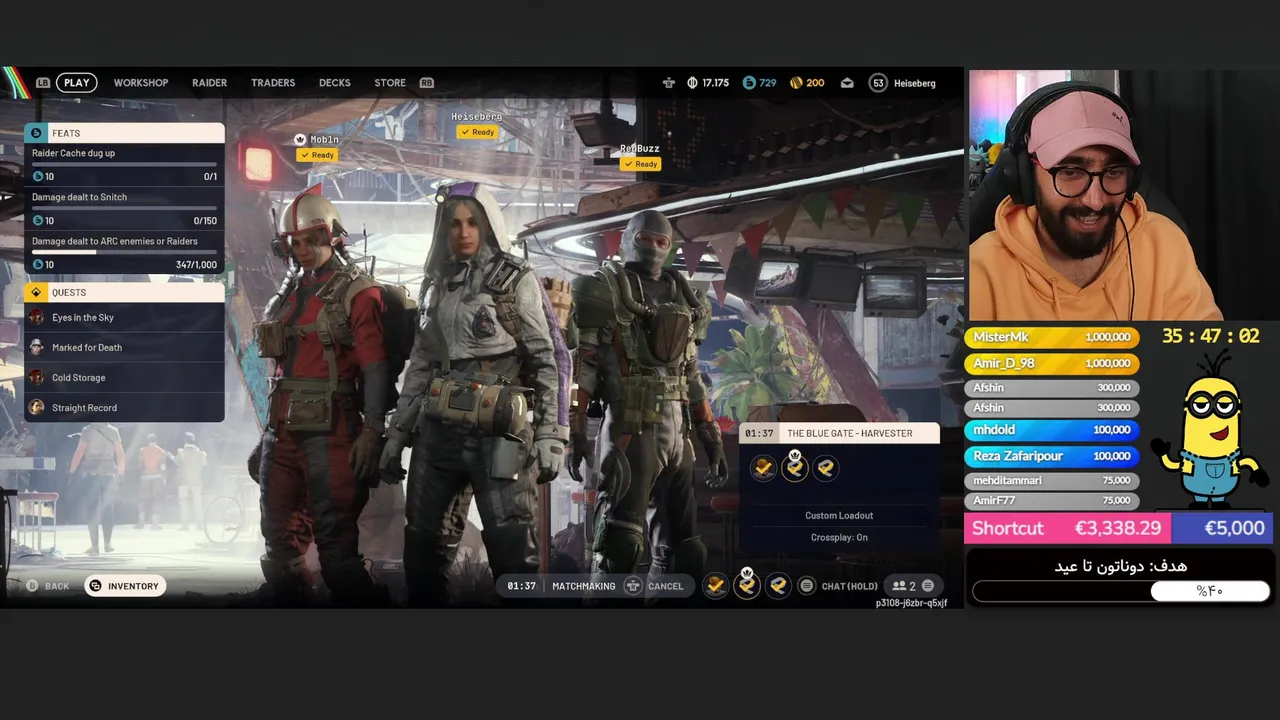The image size is (1280, 720).
Task: Click the Raider Cache dug up progress bar
Action: pos(124,164)
